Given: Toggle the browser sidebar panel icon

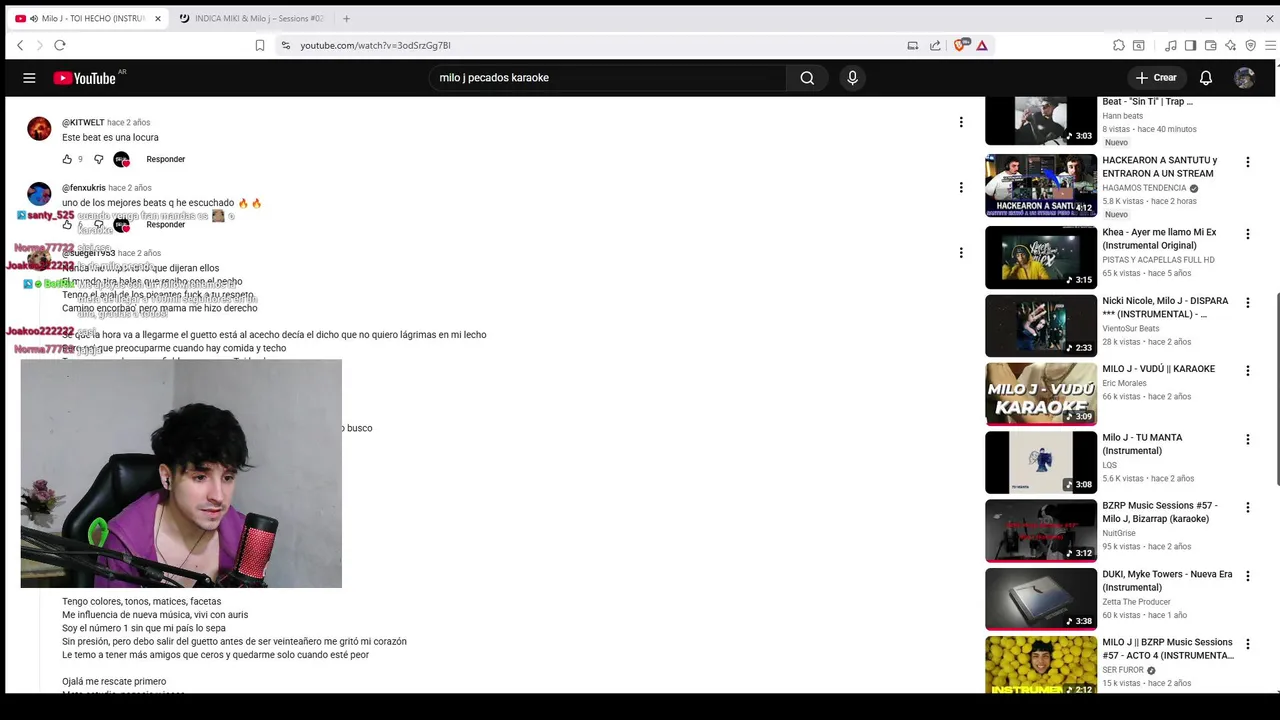Looking at the screenshot, I should [x=1190, y=45].
